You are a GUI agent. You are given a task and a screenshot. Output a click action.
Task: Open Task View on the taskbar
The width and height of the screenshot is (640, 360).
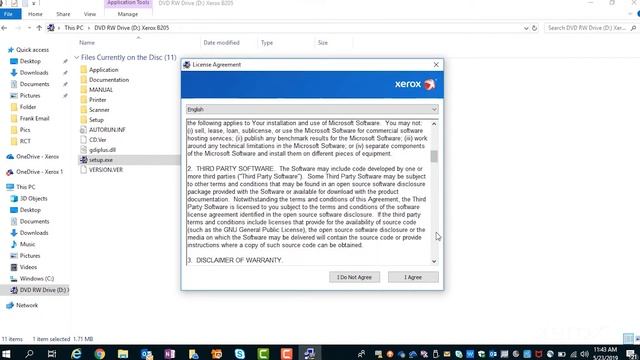click(x=52, y=353)
